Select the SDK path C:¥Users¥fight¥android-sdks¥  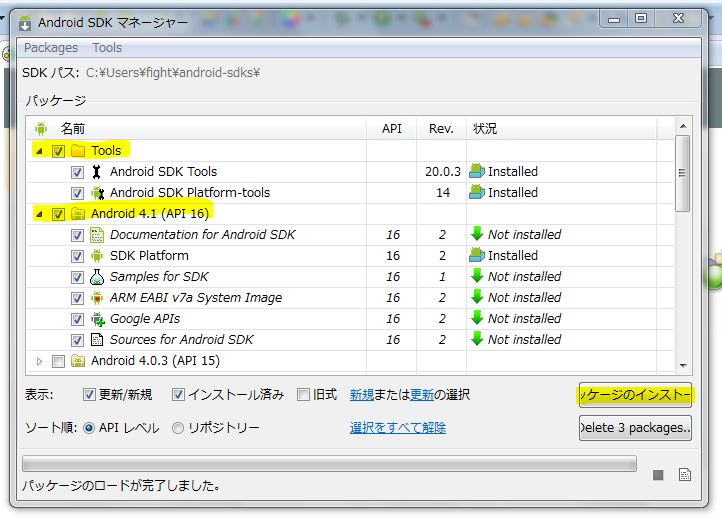(173, 73)
